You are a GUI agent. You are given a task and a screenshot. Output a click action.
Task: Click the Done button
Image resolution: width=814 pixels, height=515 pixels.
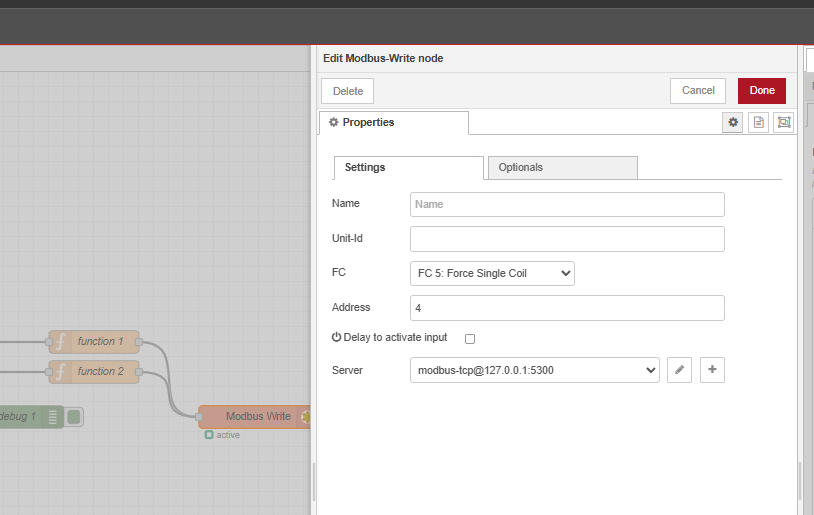(x=762, y=91)
